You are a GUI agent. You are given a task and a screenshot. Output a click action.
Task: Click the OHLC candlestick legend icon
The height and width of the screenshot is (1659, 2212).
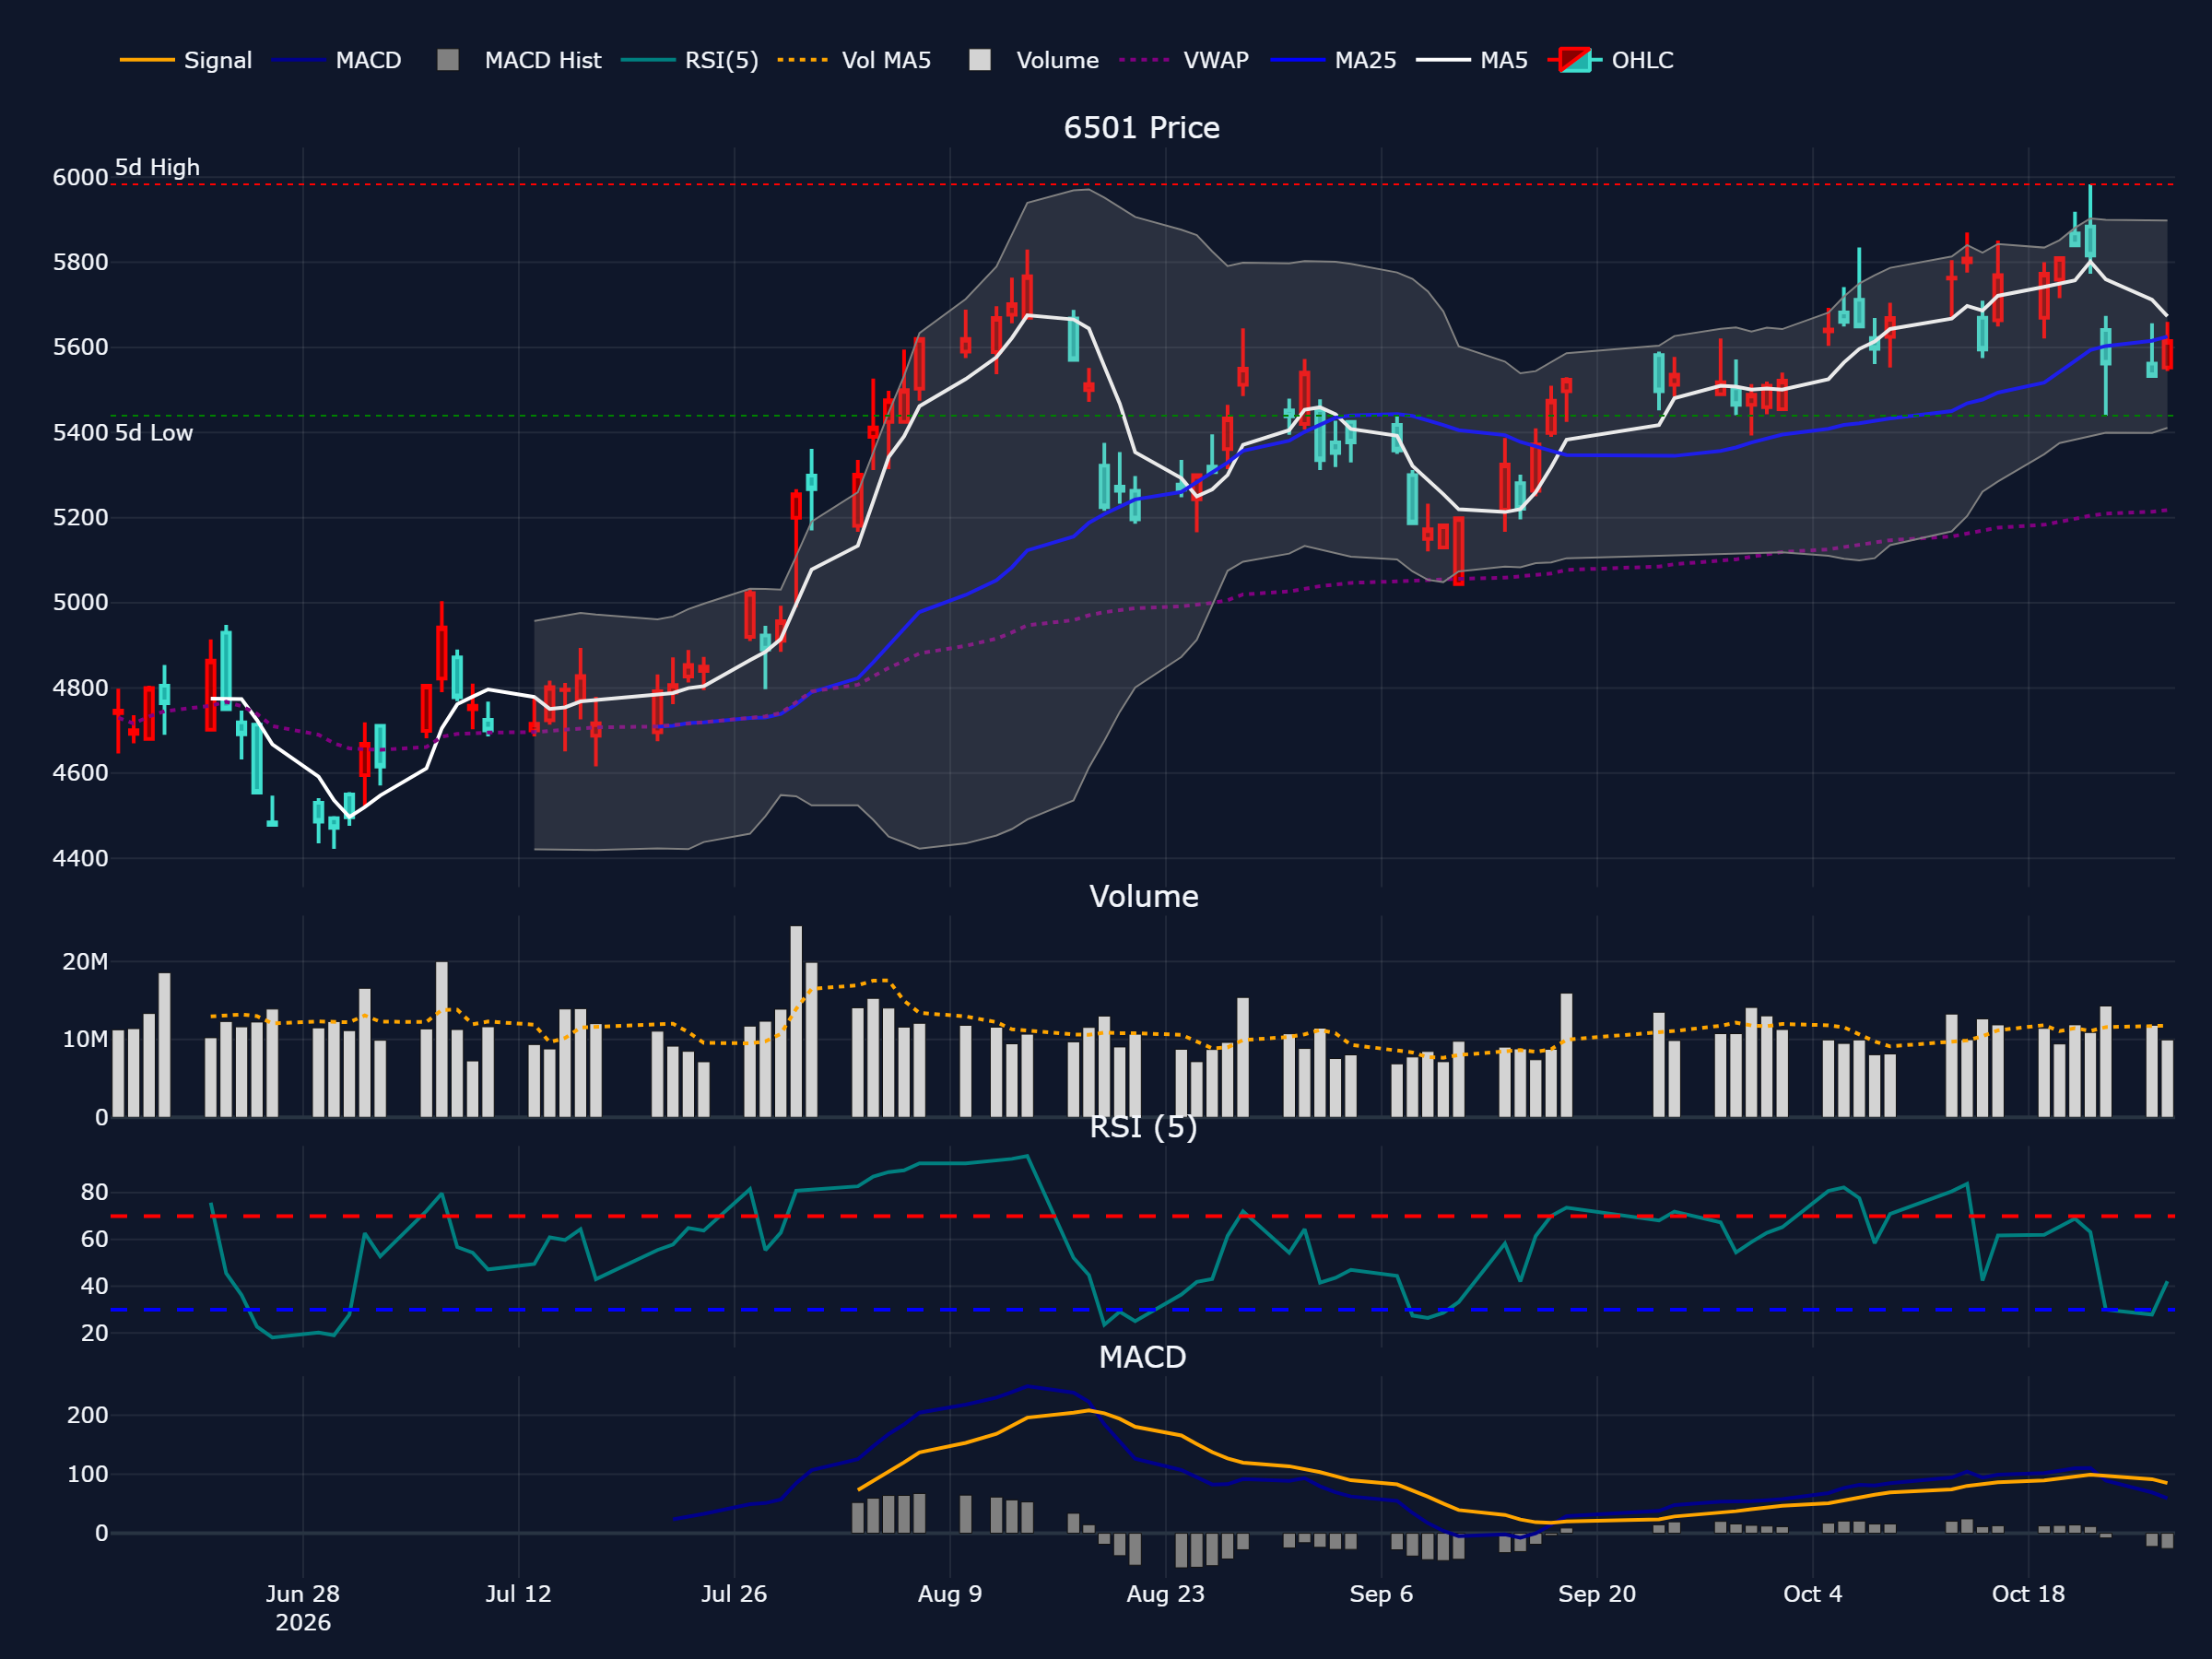click(x=1575, y=60)
